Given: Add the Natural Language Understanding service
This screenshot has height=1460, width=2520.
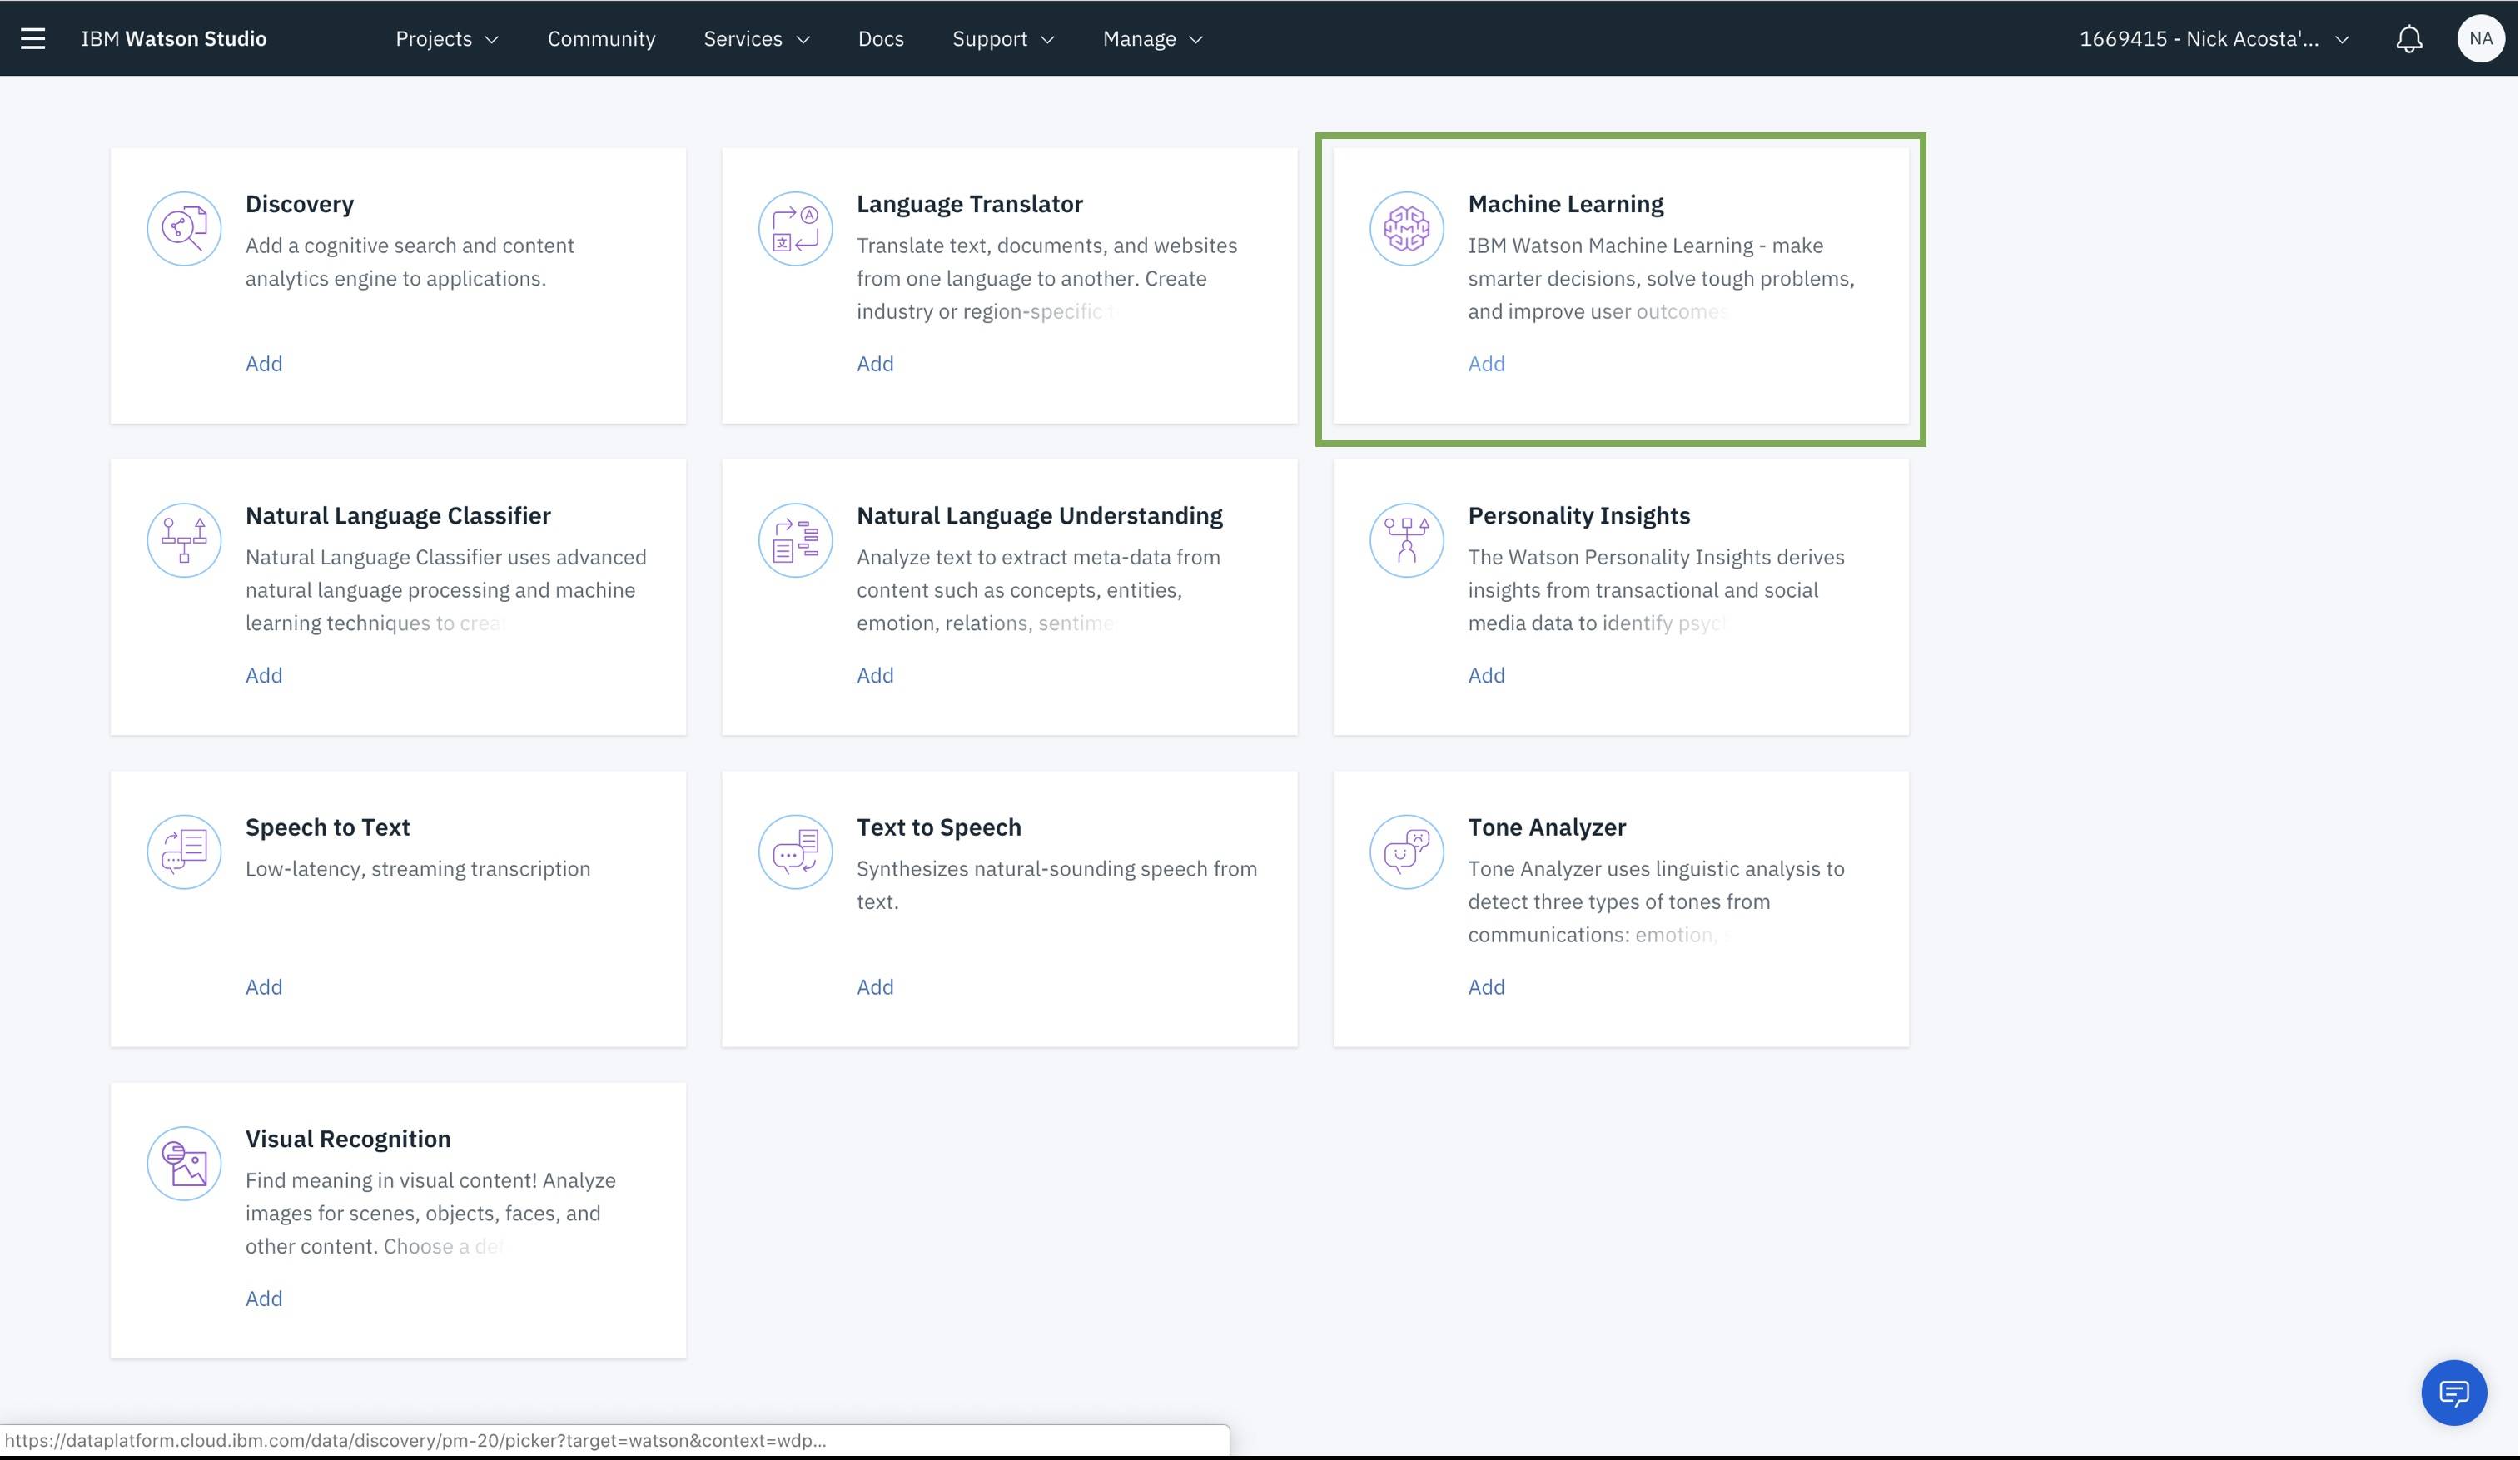Looking at the screenshot, I should [875, 675].
